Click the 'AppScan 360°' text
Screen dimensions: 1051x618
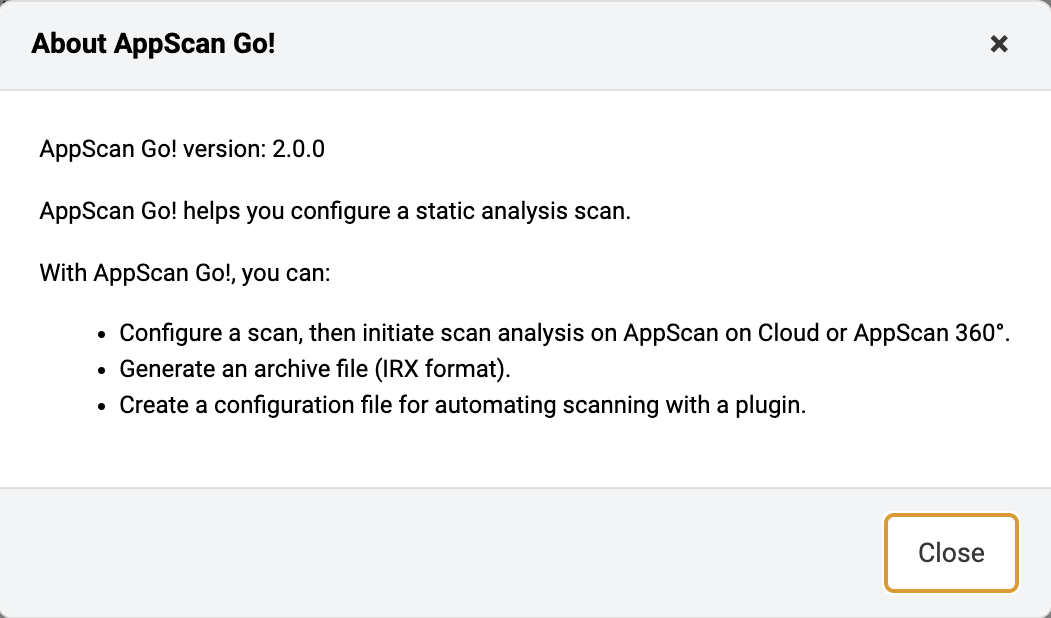[932, 333]
